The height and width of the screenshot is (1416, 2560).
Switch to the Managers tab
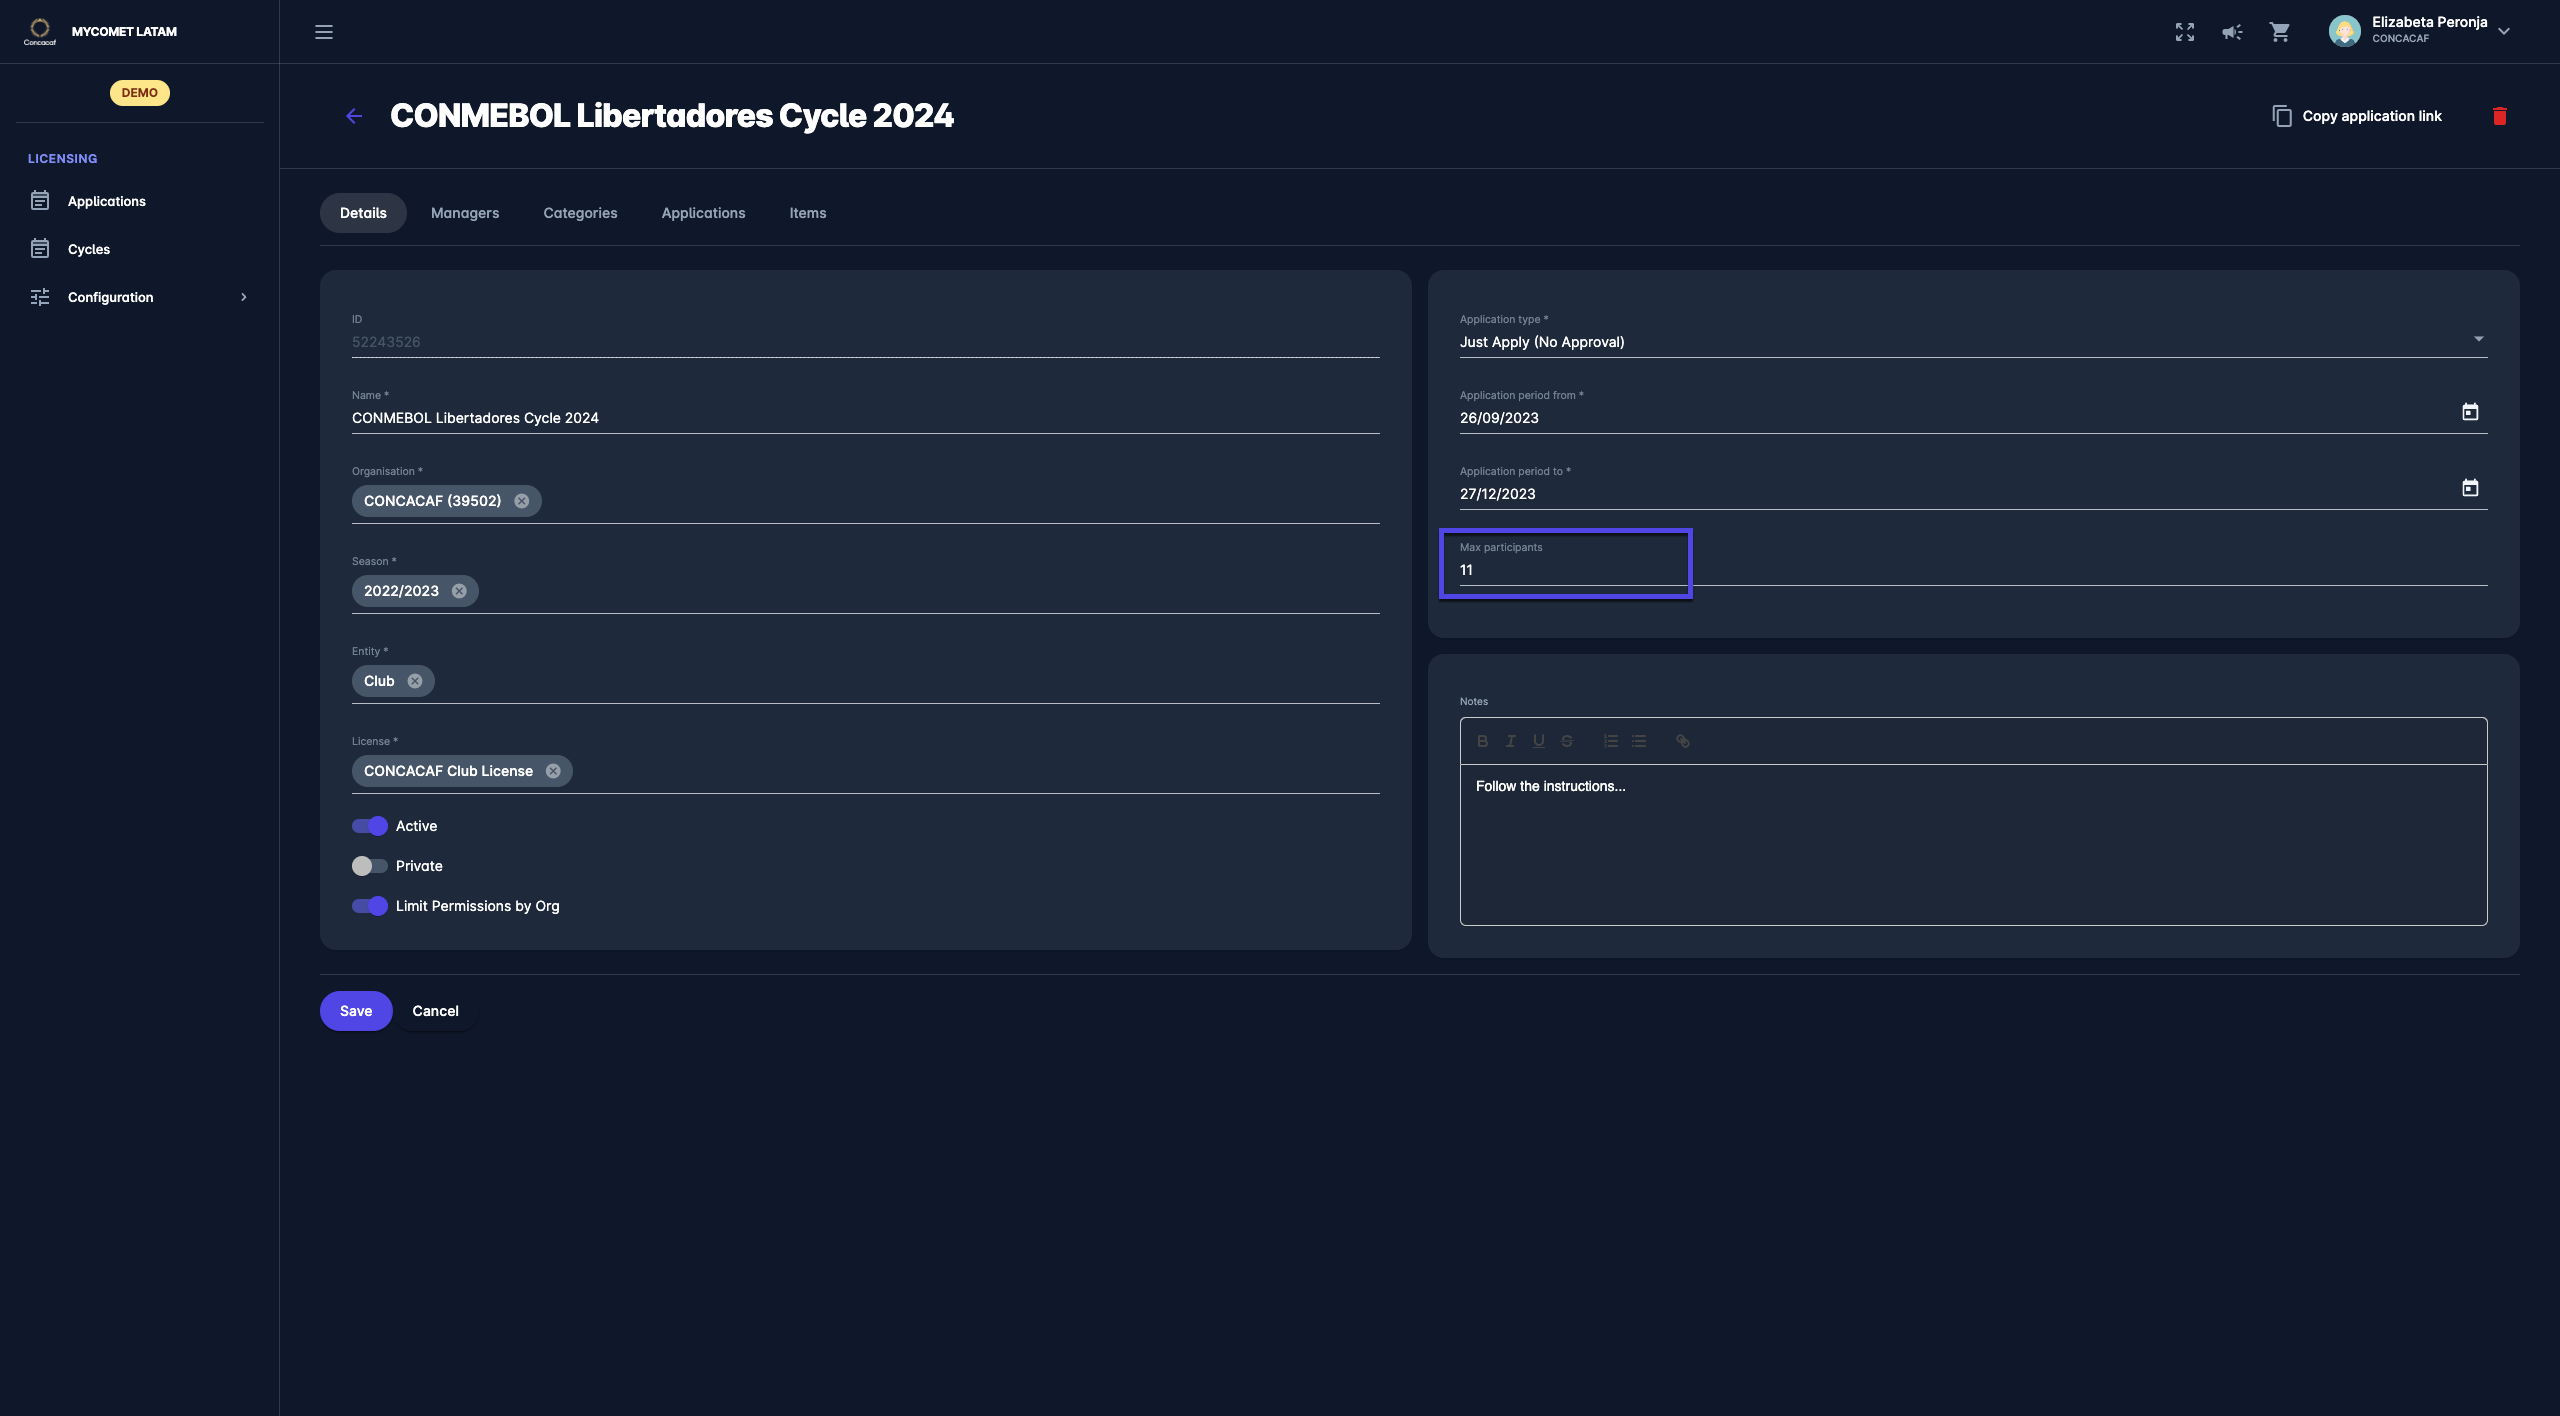[465, 213]
